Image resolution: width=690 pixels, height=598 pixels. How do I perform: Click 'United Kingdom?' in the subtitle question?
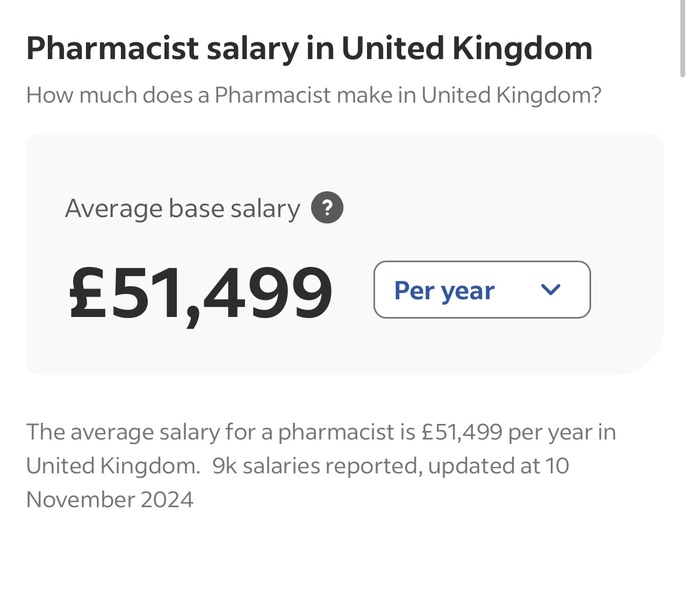click(x=511, y=96)
